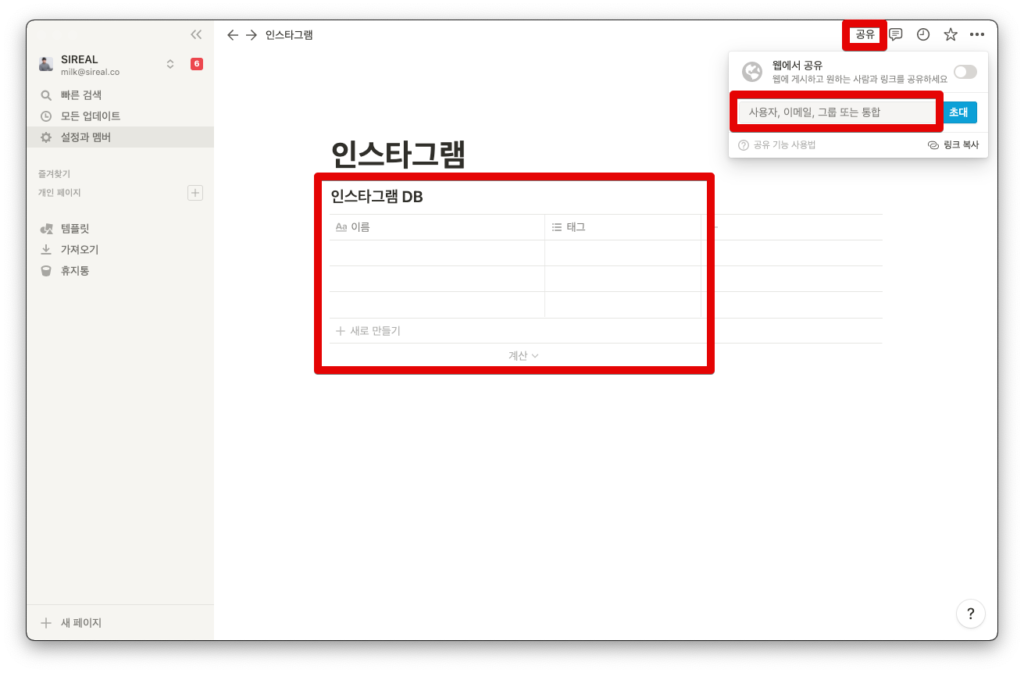Click the 즐겨찾기 section label

[x=54, y=174]
